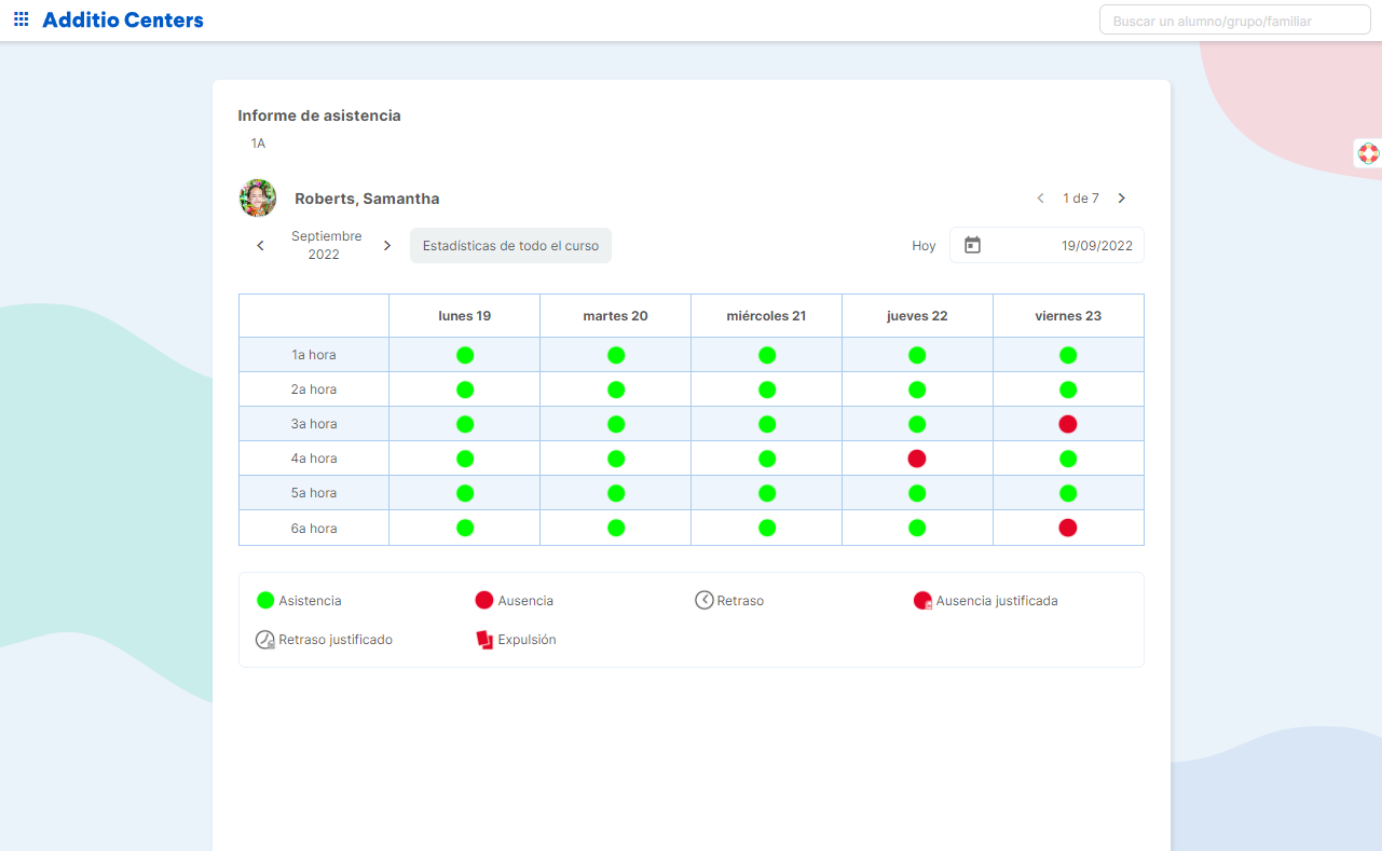The width and height of the screenshot is (1382, 851).
Task: Click the Ausencia justificada legend icon
Action: click(x=922, y=601)
